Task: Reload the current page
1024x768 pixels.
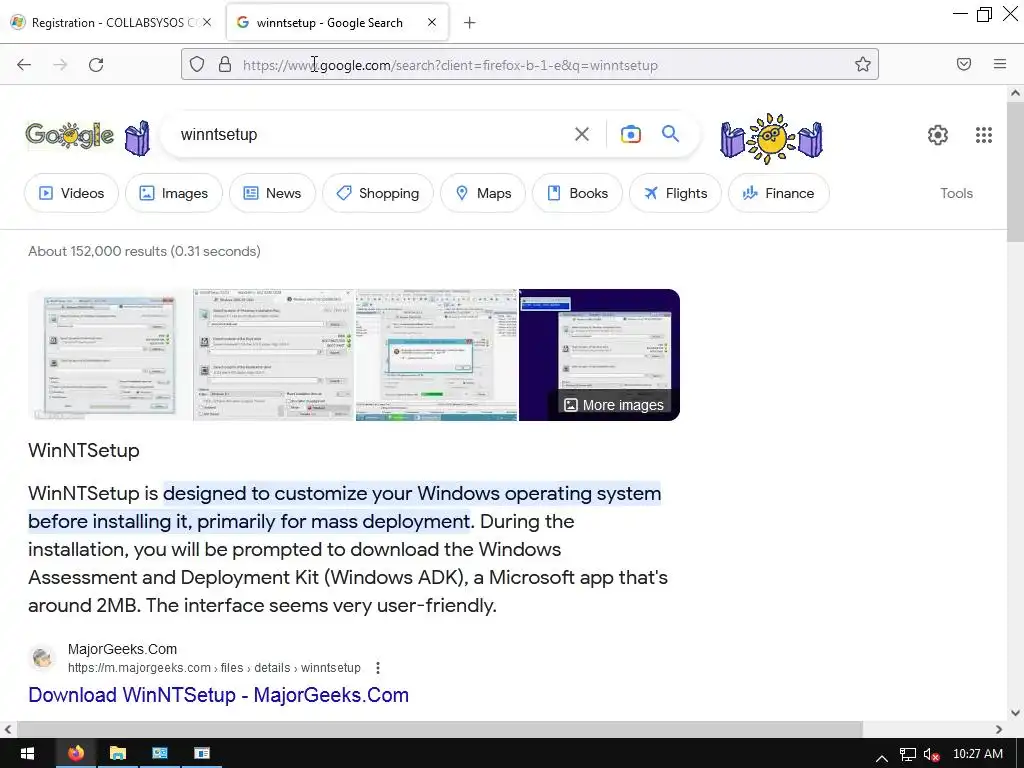Action: (96, 65)
